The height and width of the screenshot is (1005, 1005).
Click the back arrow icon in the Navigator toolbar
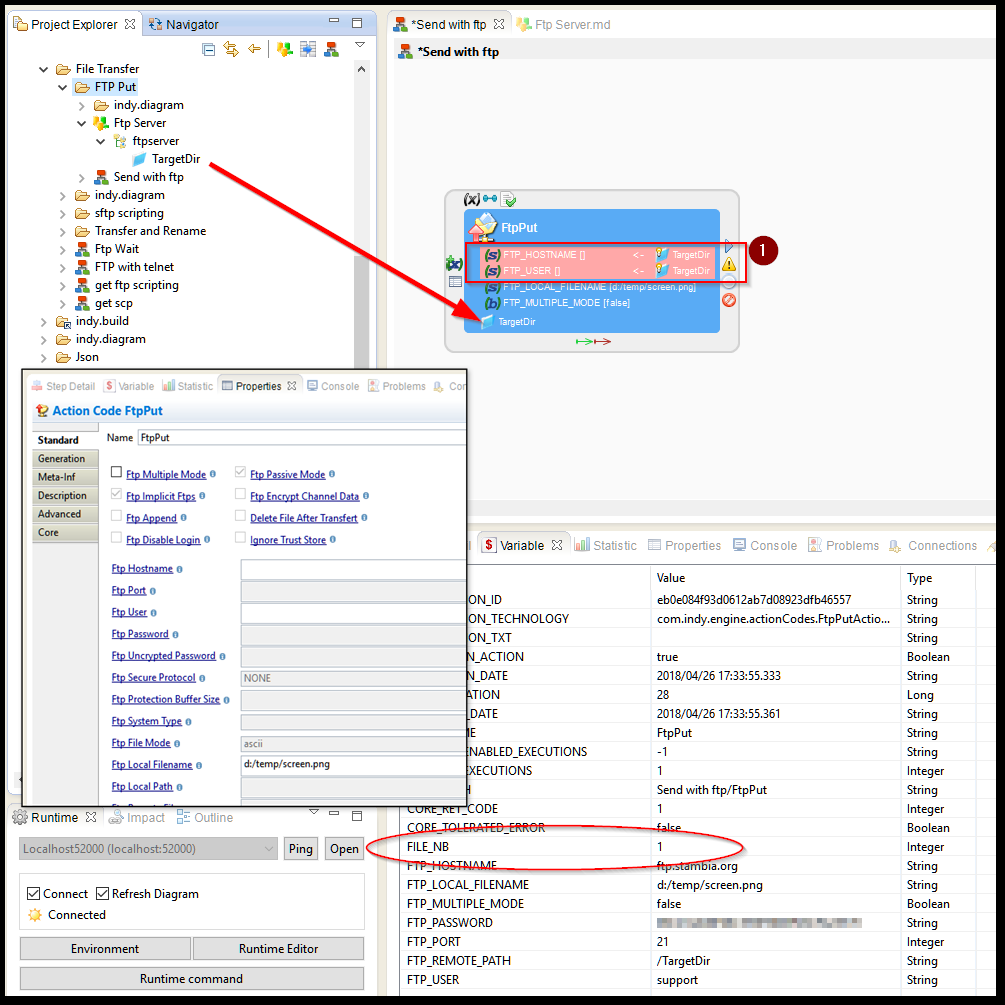click(253, 47)
